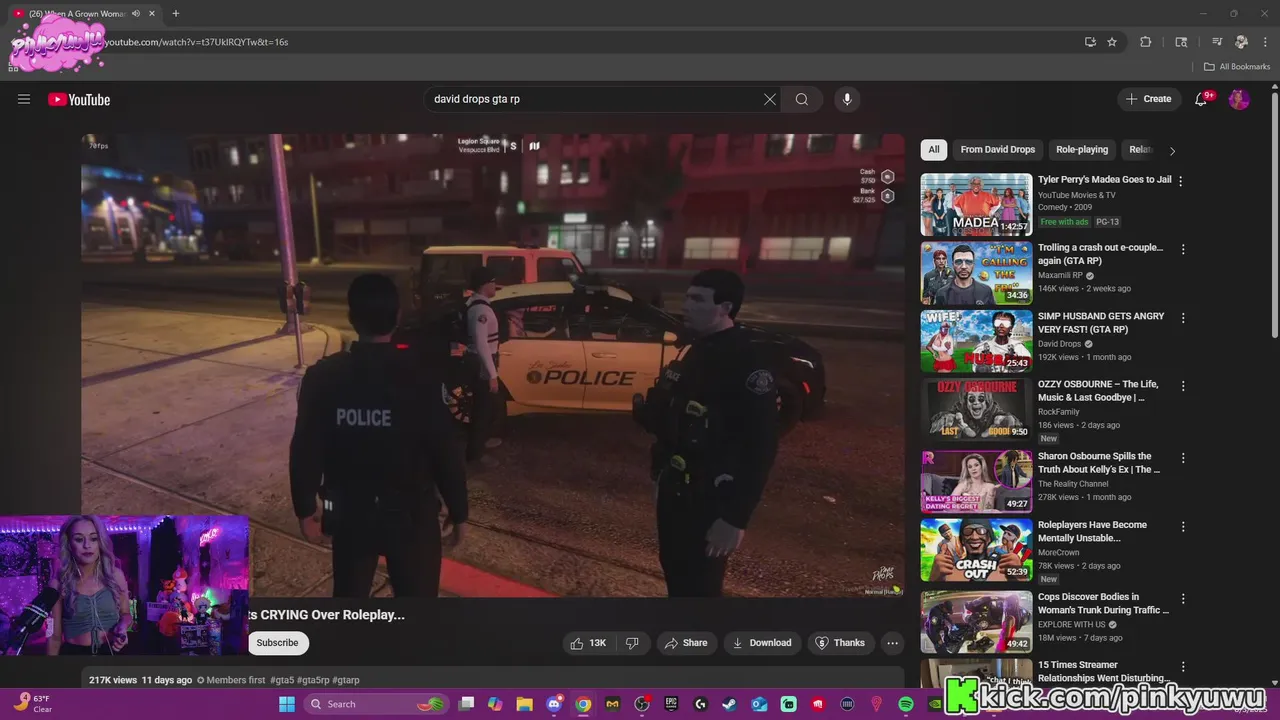Click the Thanks button
The image size is (1280, 720).
(840, 643)
